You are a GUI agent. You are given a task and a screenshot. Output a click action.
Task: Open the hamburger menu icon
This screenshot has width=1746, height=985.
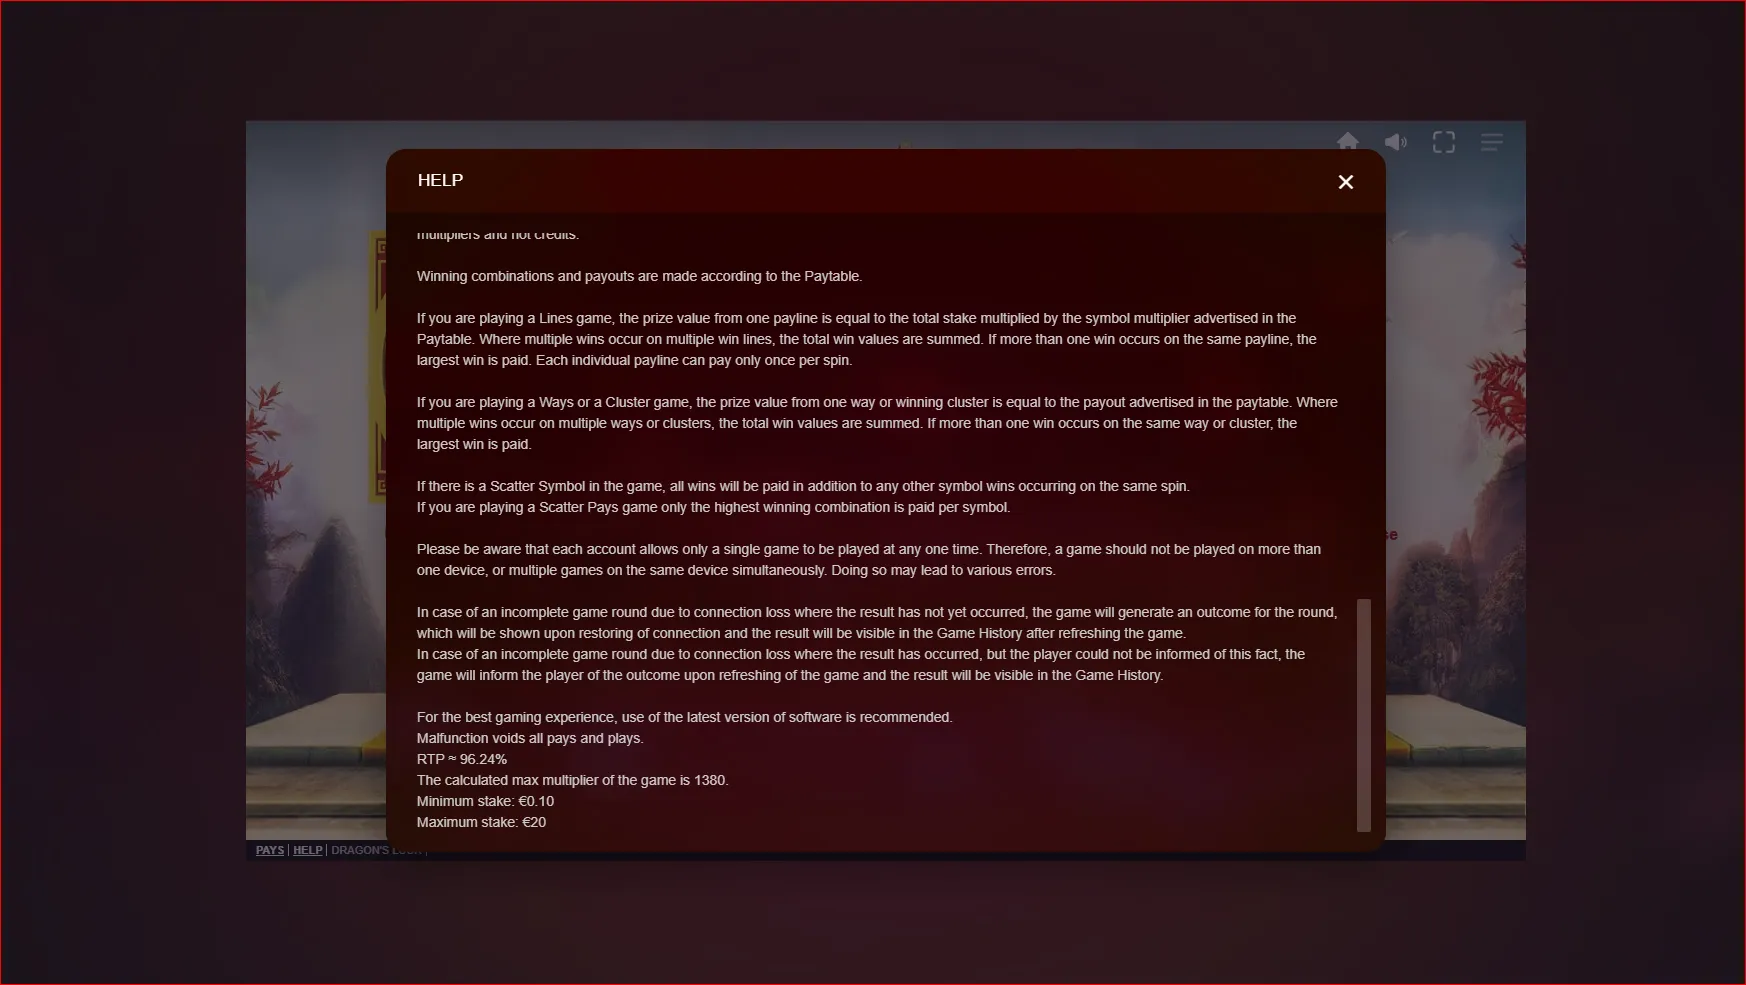coord(1492,142)
